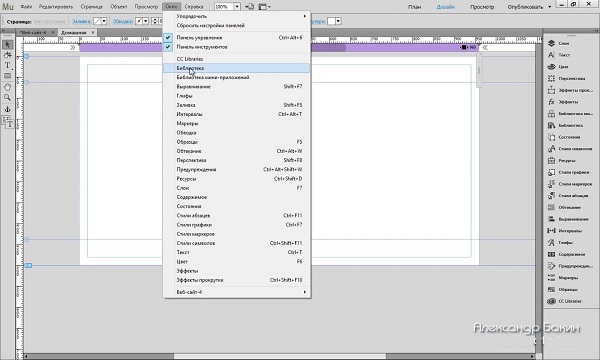Image resolution: width=600 pixels, height=360 pixels.
Task: Choose Сбросить настройки панелей menu entry
Action: (237, 25)
